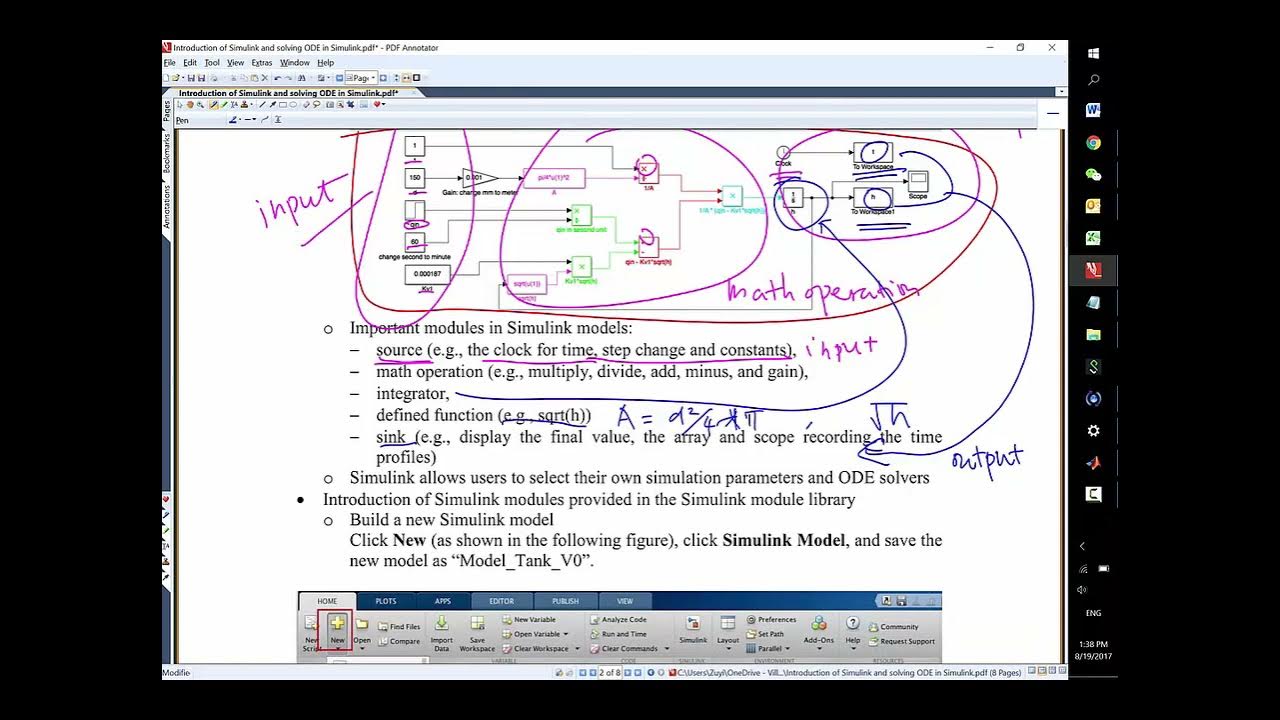Open WeChat from taskbar

click(x=1093, y=175)
